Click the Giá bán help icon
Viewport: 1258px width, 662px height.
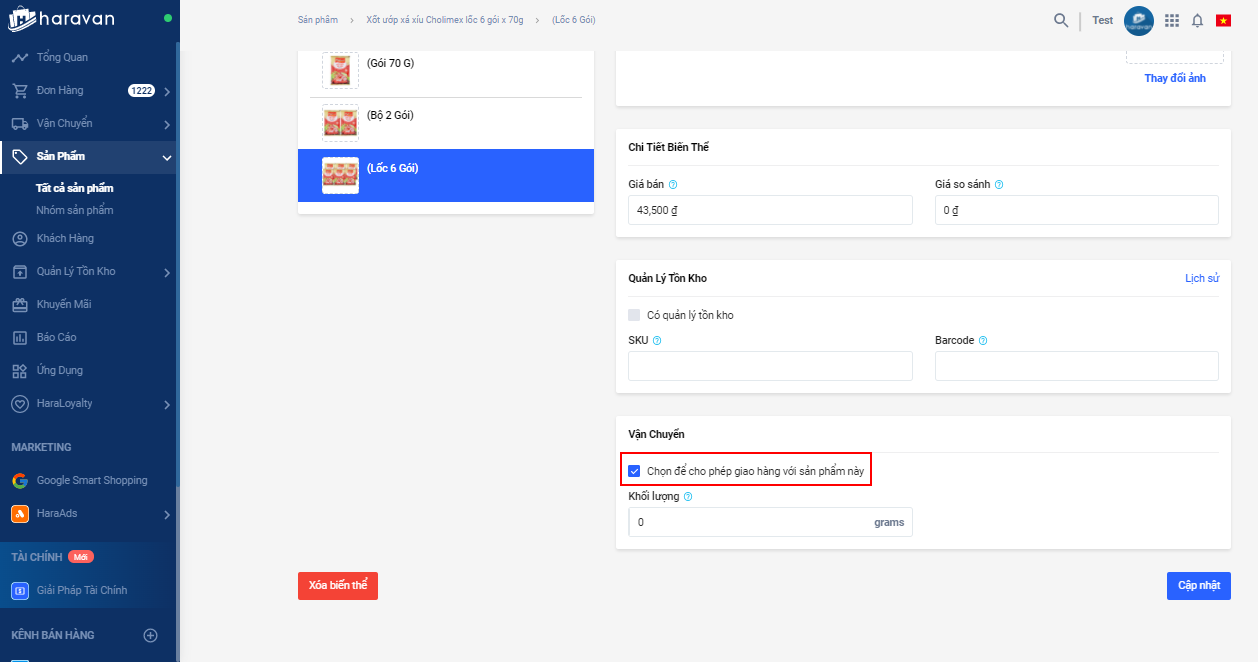tap(673, 185)
